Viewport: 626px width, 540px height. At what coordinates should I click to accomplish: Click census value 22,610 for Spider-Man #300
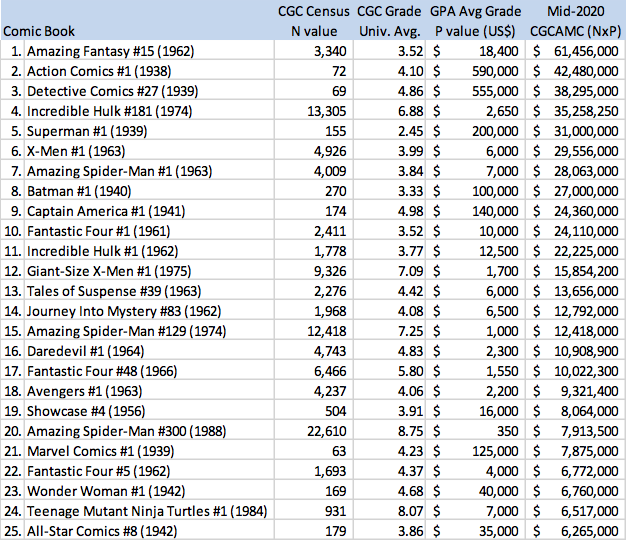tap(327, 431)
